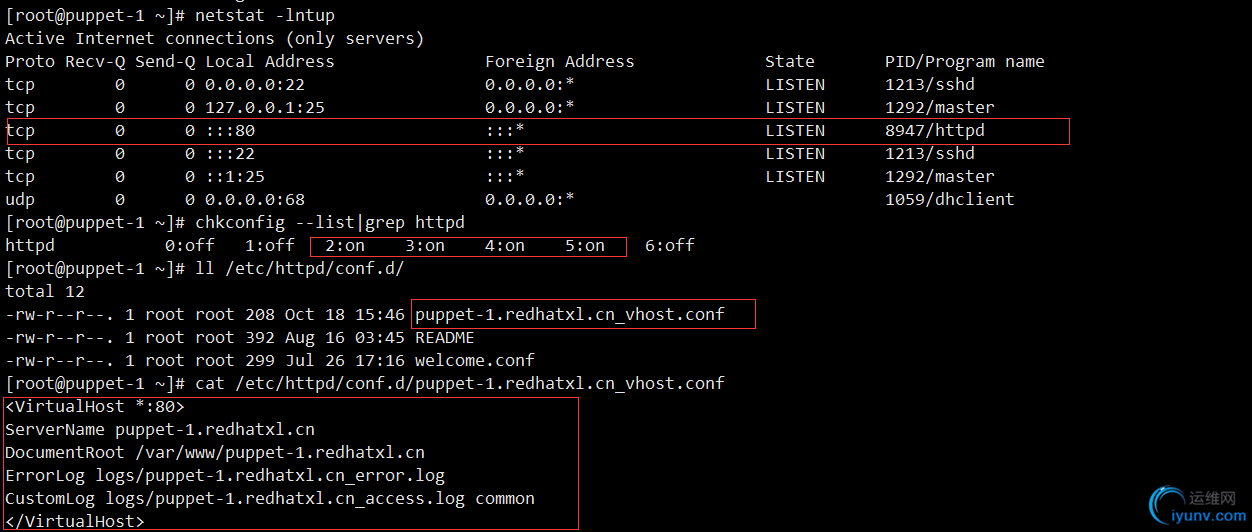Click the 6:off runlevel value
1252x532 pixels.
[669, 245]
